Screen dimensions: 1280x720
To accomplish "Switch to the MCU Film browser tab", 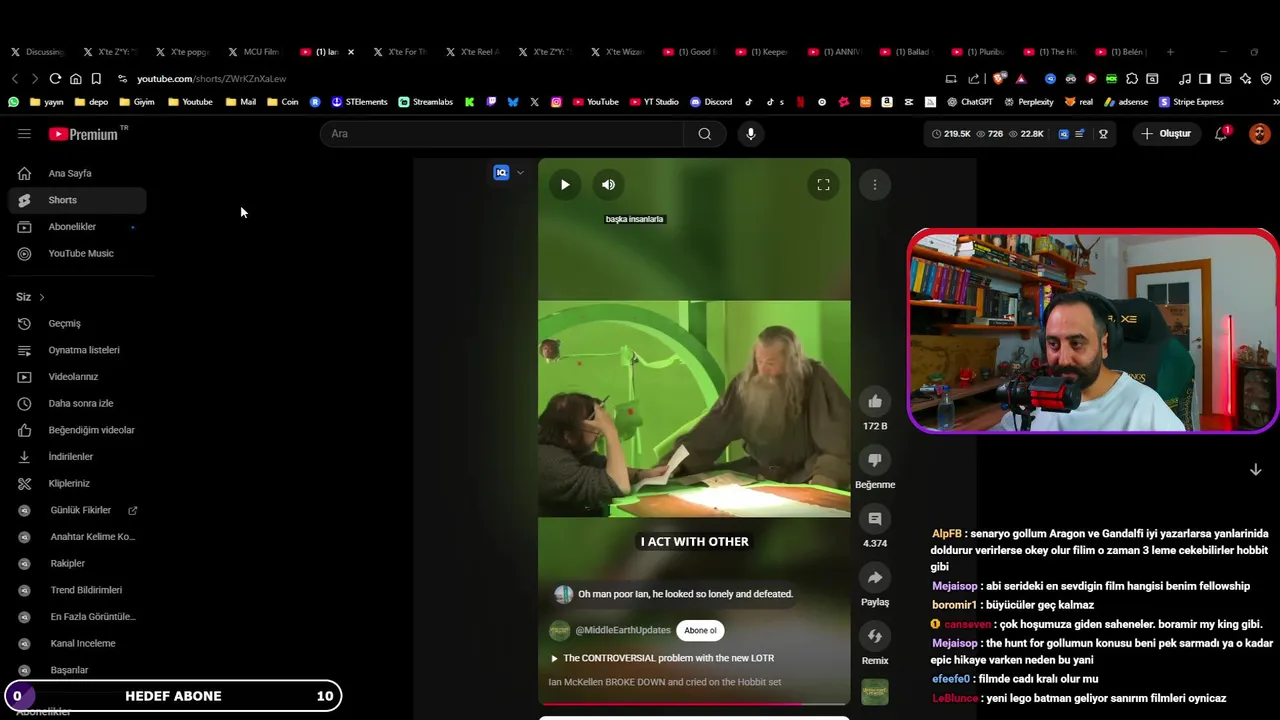I will coord(254,52).
